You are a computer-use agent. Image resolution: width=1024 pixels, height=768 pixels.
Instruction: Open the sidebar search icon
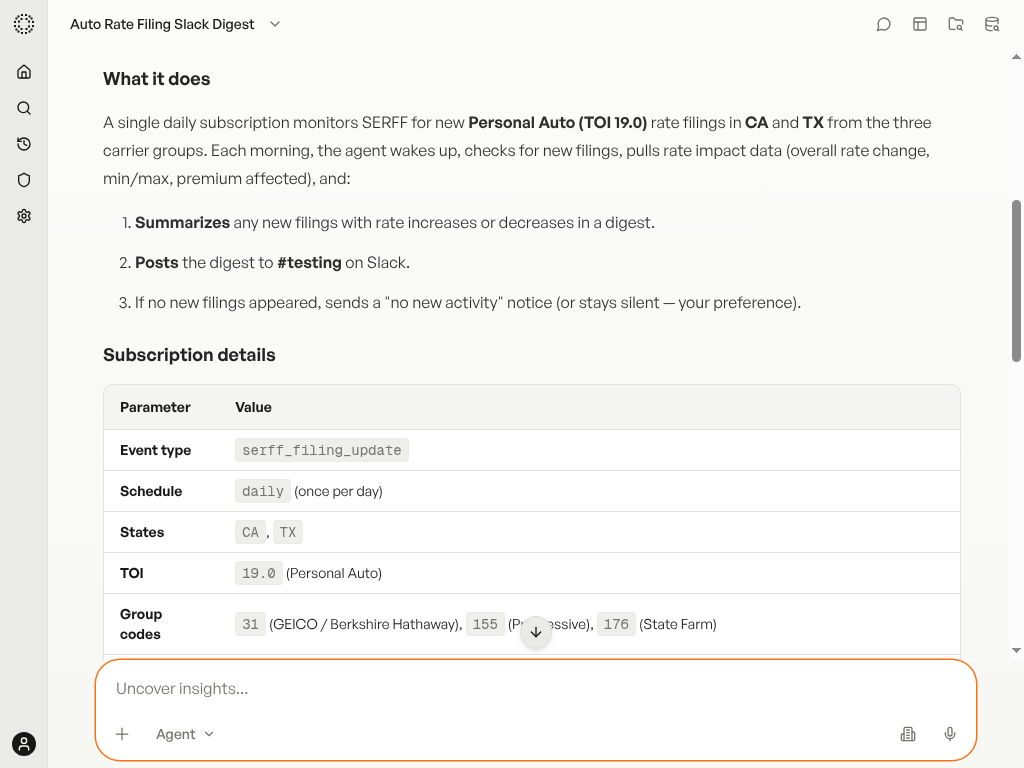(x=24, y=108)
